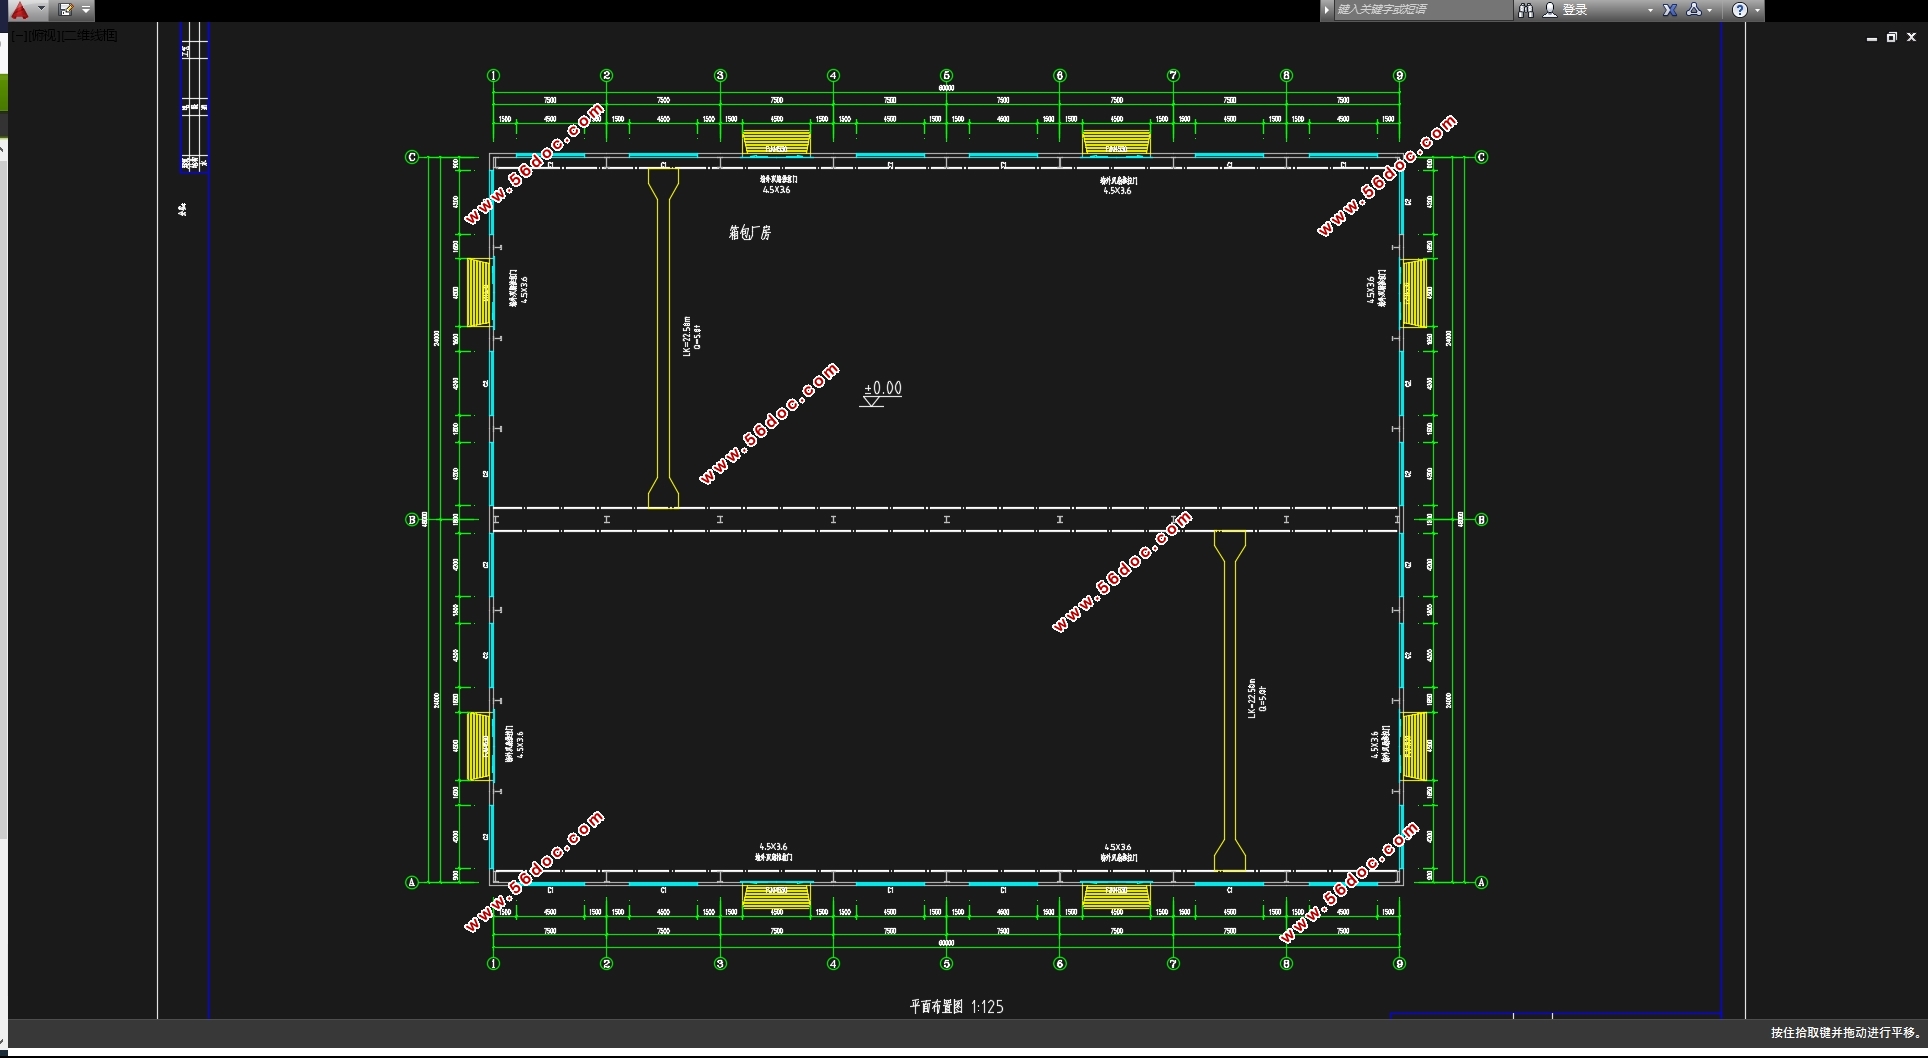Viewport: 1928px width, 1058px height.
Task: Open the [俯视] view control menu
Action: click(x=45, y=35)
